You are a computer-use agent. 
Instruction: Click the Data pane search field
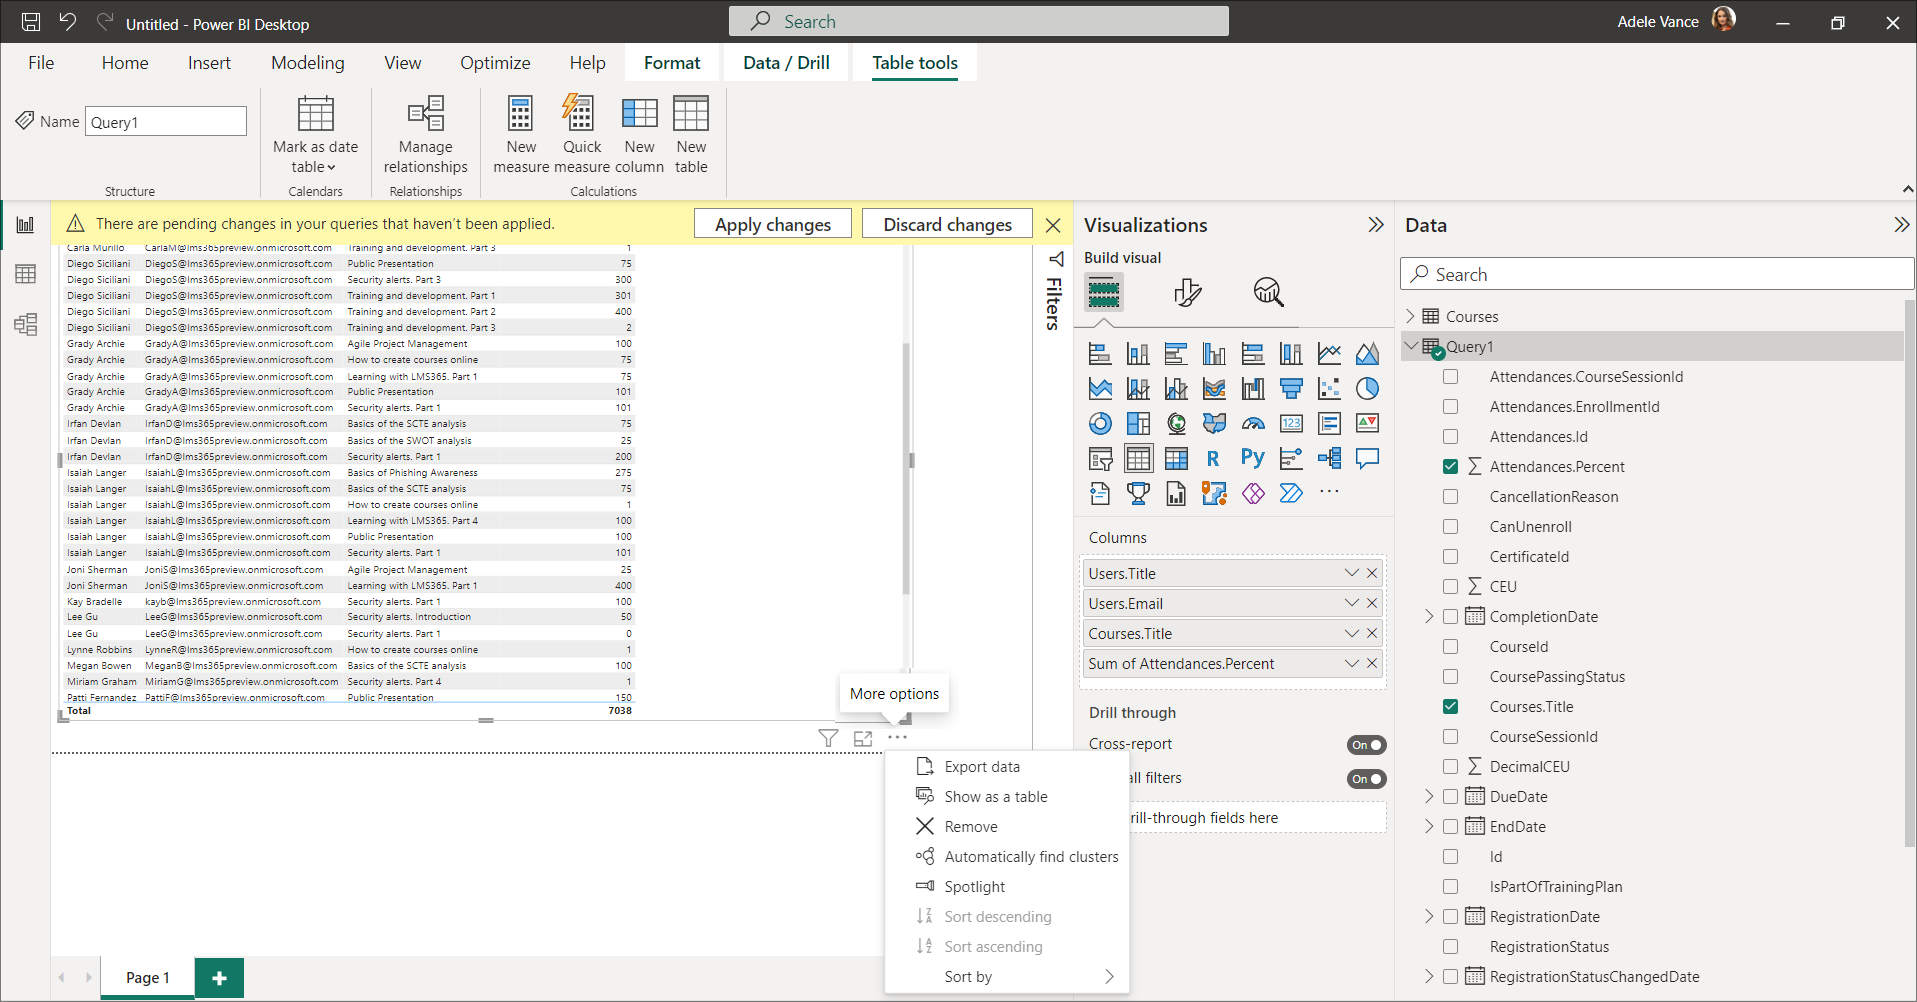pyautogui.click(x=1655, y=274)
